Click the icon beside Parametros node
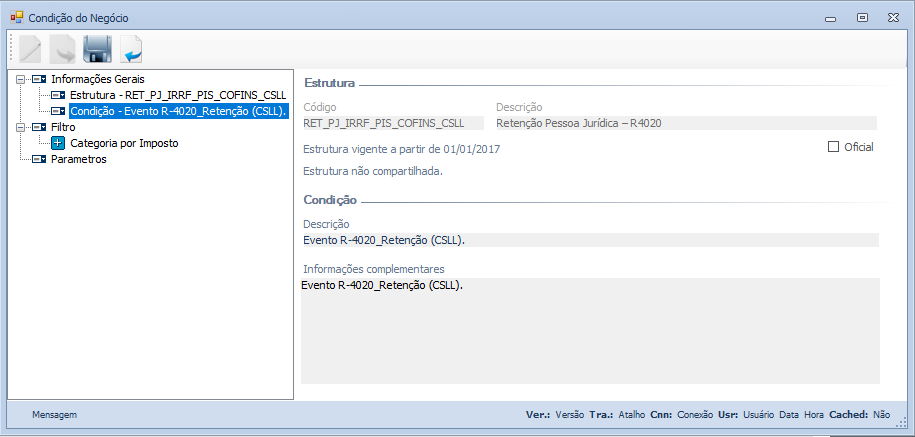 coord(39,159)
